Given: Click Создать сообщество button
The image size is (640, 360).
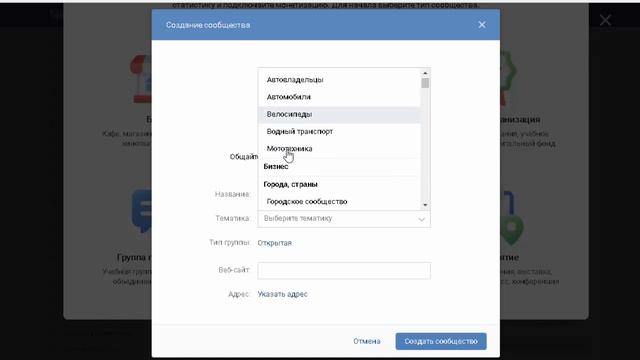Looking at the screenshot, I should (441, 341).
